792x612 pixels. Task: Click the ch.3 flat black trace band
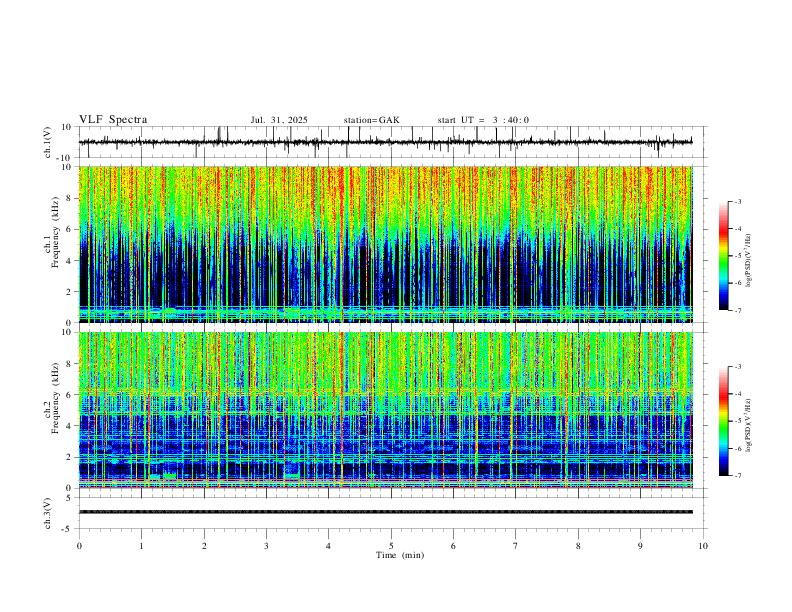385,512
